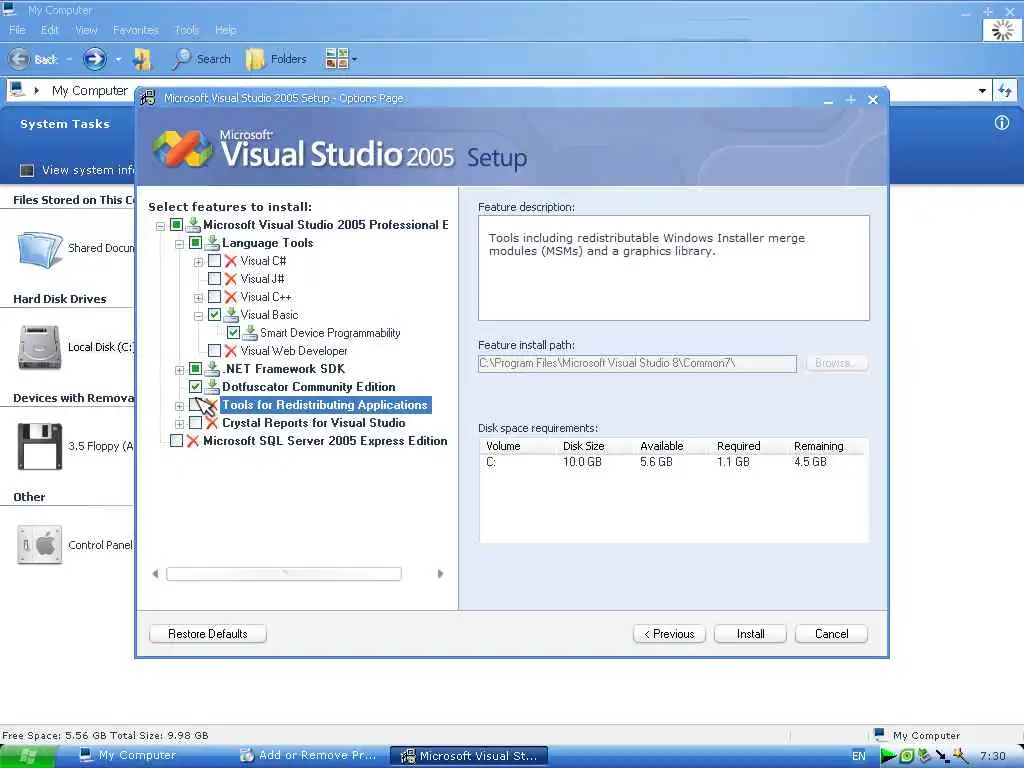Expand the .NET Framework SDK node
This screenshot has height=768, width=1024.
tap(179, 370)
